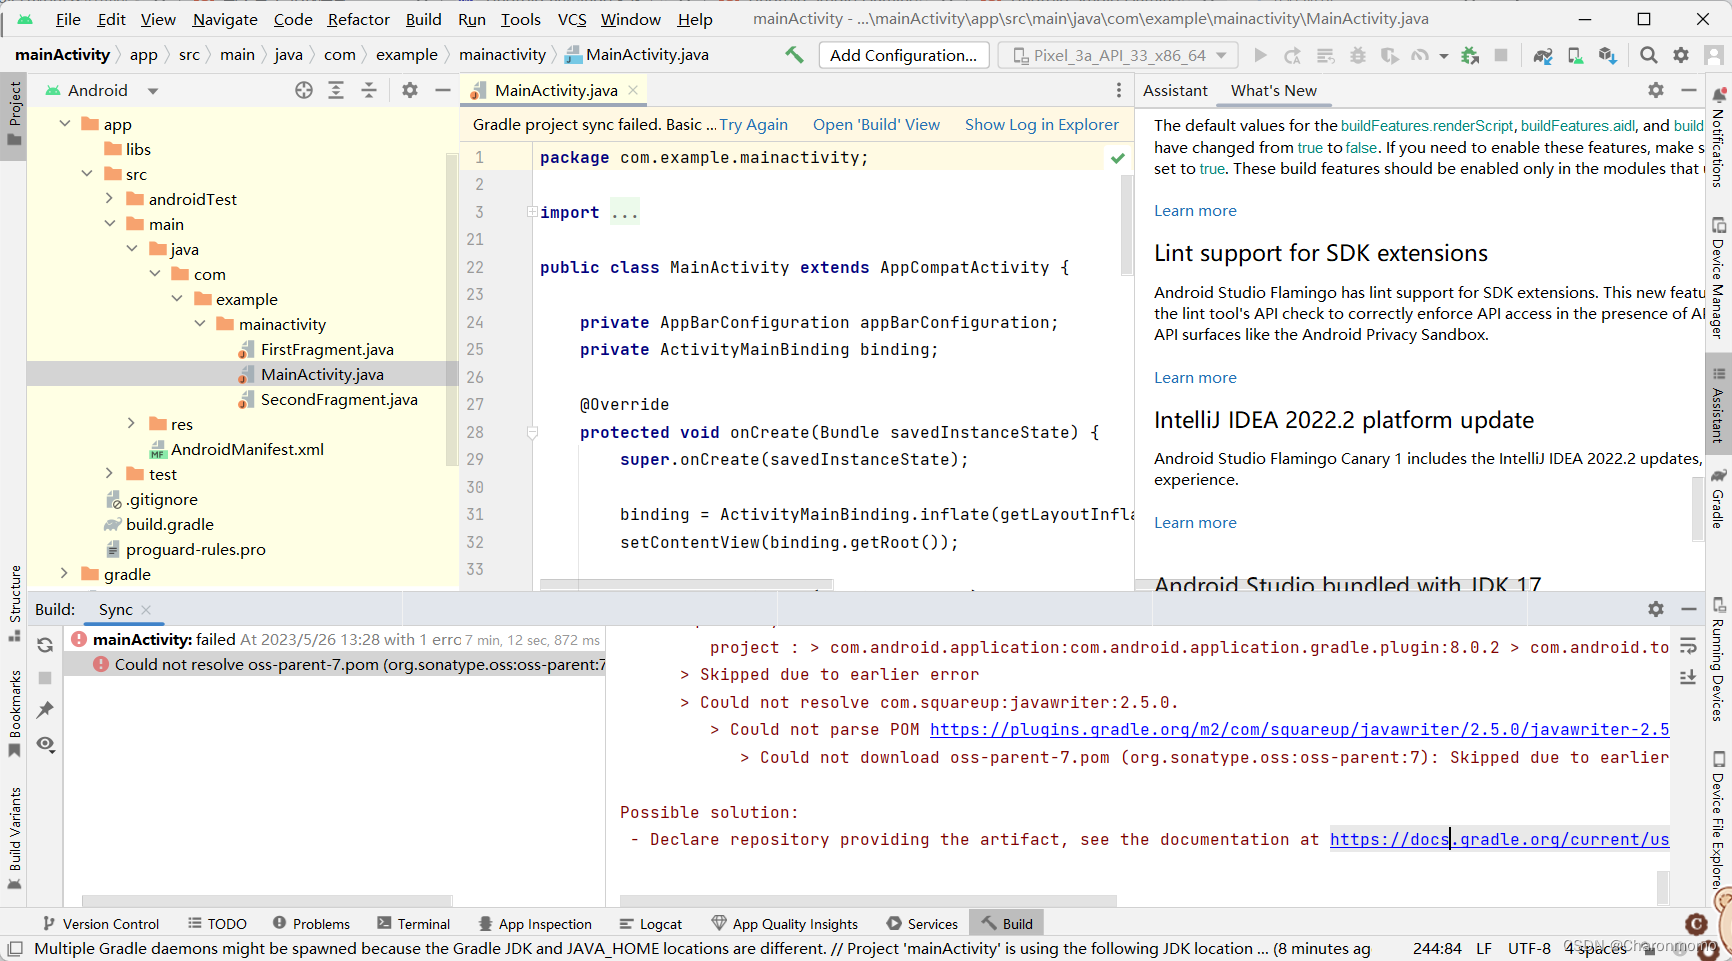Expand the androidTest folder
1732x961 pixels.
(109, 199)
